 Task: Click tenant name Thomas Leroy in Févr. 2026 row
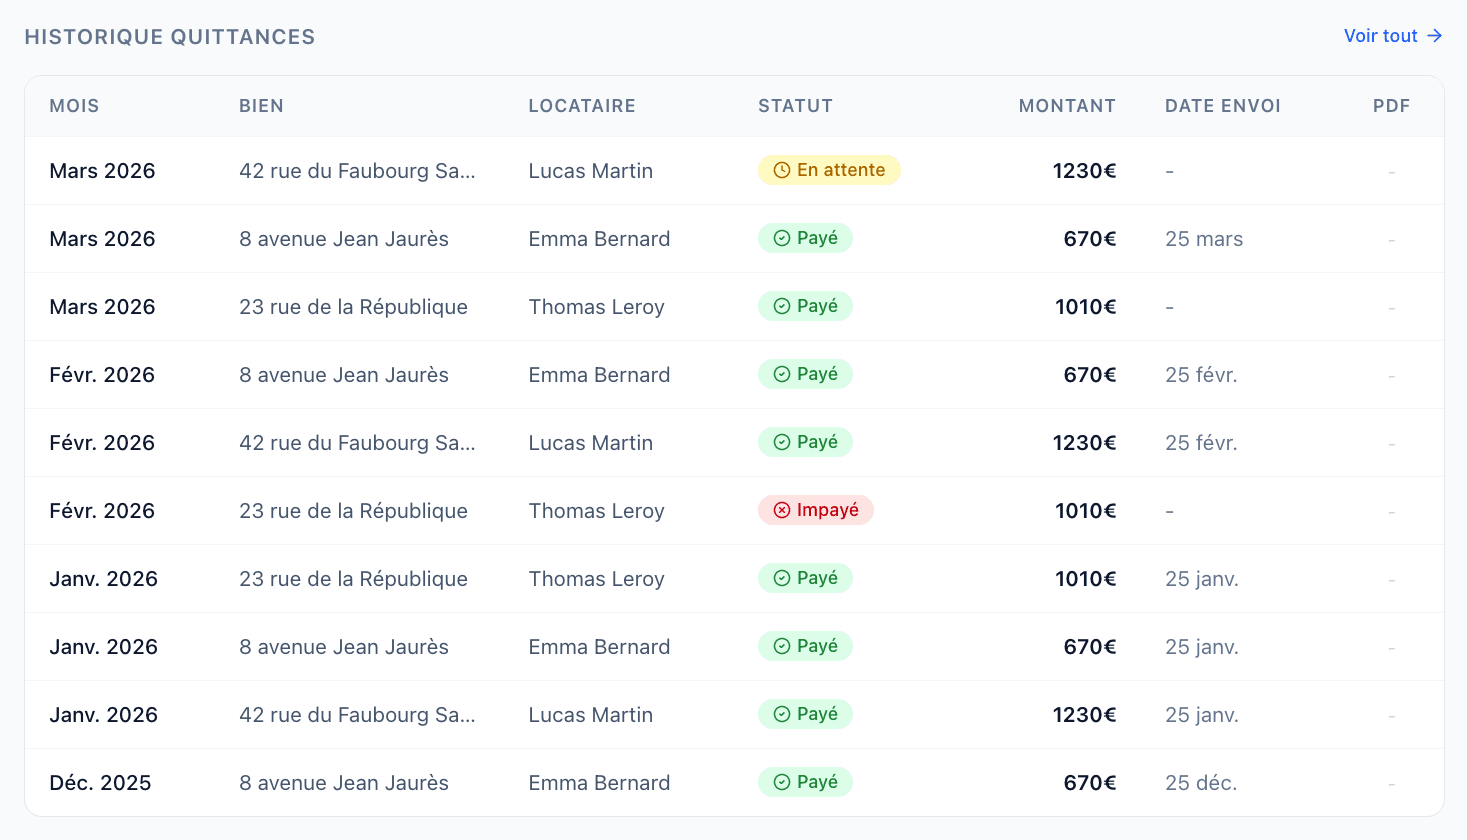coord(596,511)
